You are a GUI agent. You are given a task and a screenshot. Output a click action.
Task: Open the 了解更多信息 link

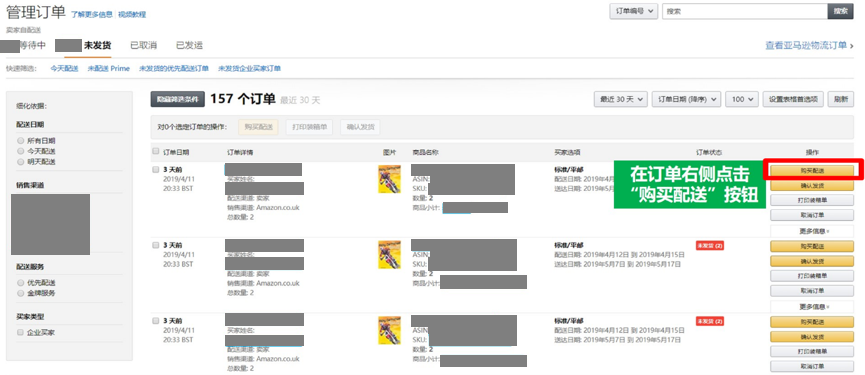pyautogui.click(x=92, y=14)
